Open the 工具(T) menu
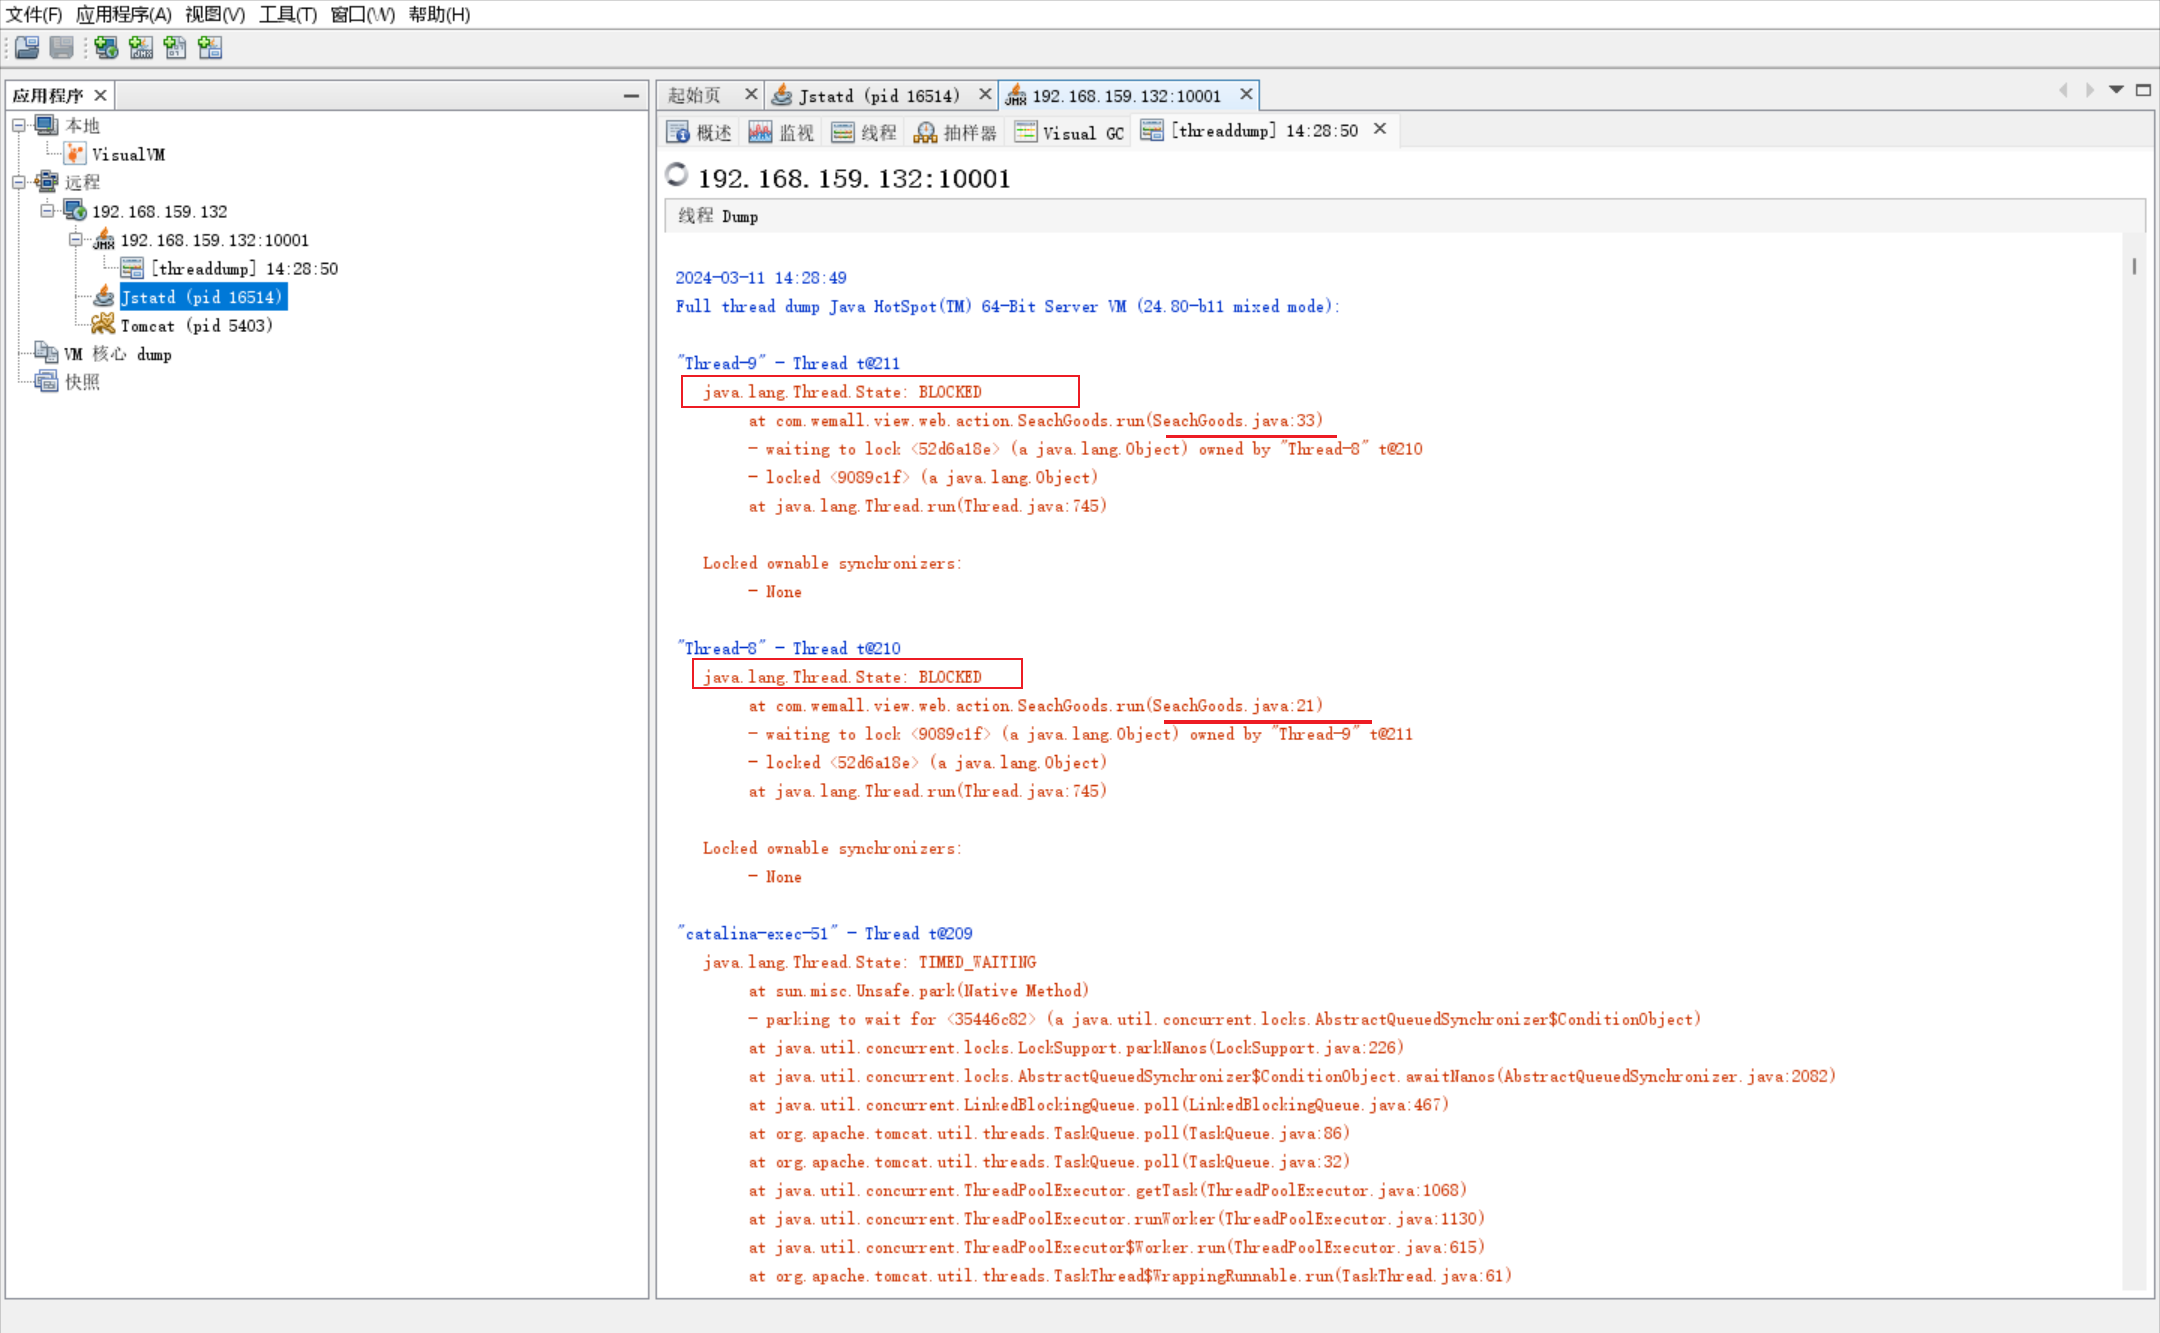The height and width of the screenshot is (1333, 2160). point(287,14)
